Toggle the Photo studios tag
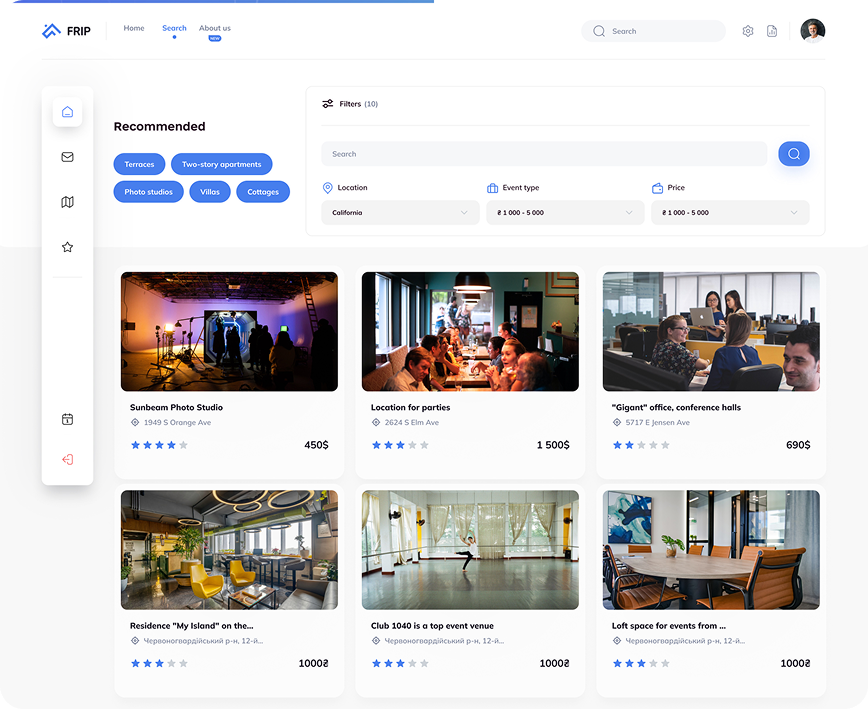 coord(148,191)
